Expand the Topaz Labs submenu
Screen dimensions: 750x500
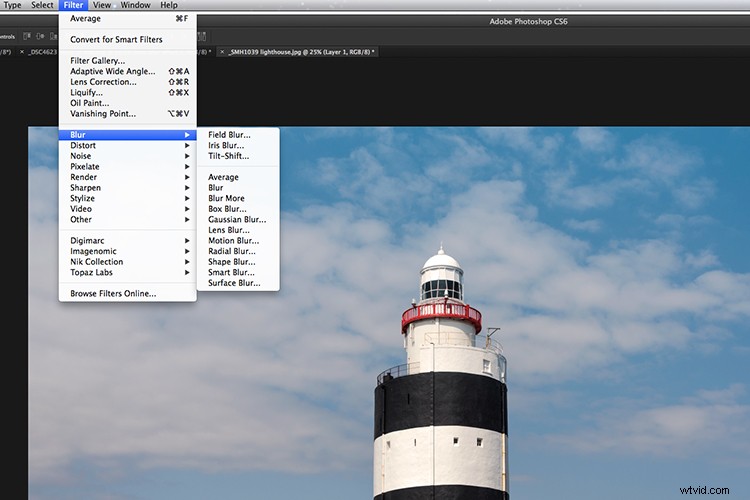tap(128, 272)
